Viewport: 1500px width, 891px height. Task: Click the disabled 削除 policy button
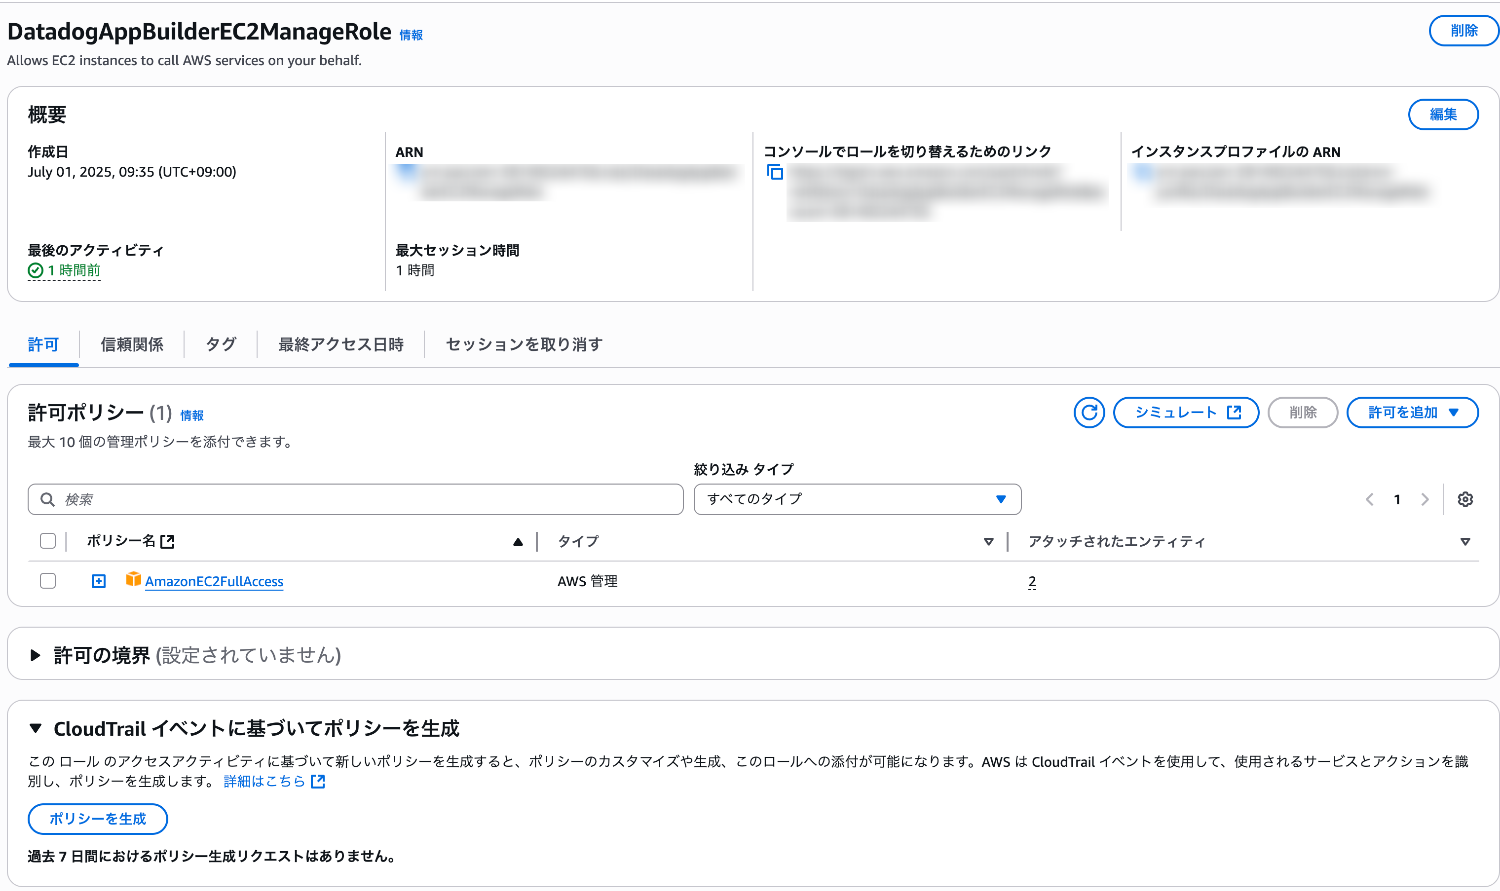pyautogui.click(x=1303, y=412)
